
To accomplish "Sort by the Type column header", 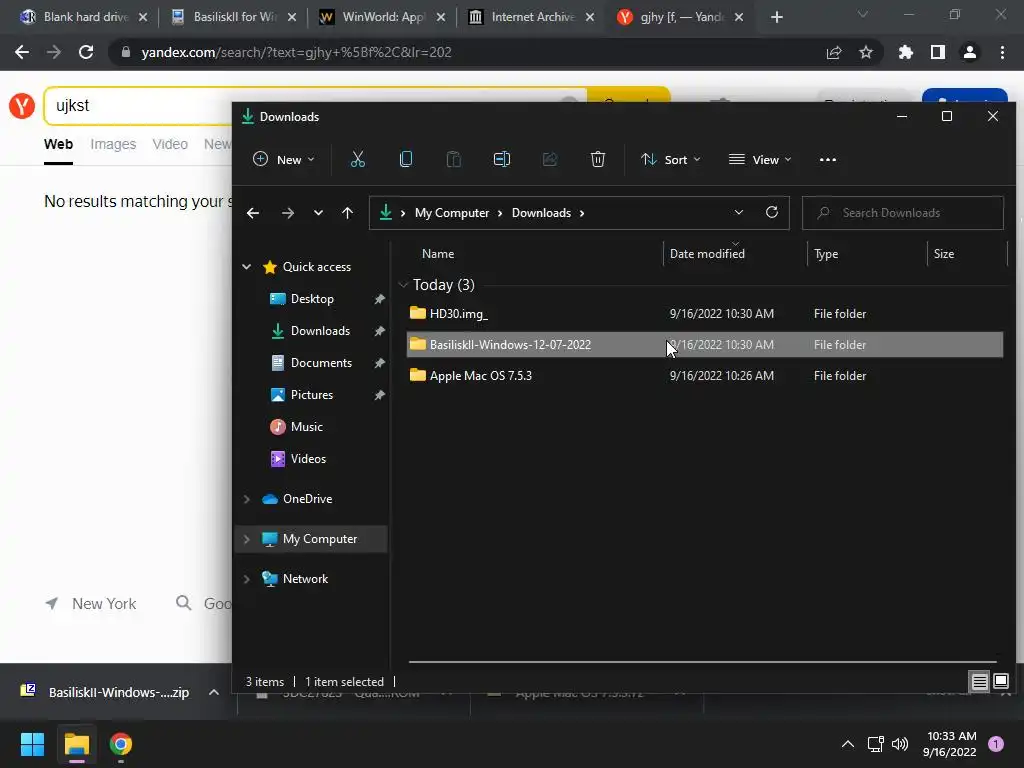I will click(825, 253).
